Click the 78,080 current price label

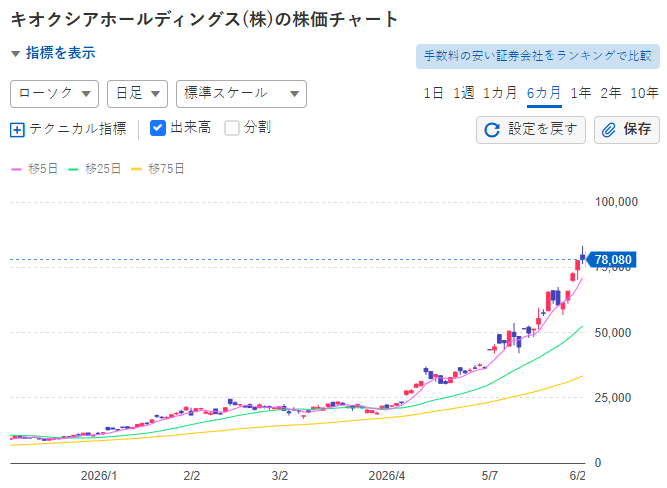pos(611,260)
